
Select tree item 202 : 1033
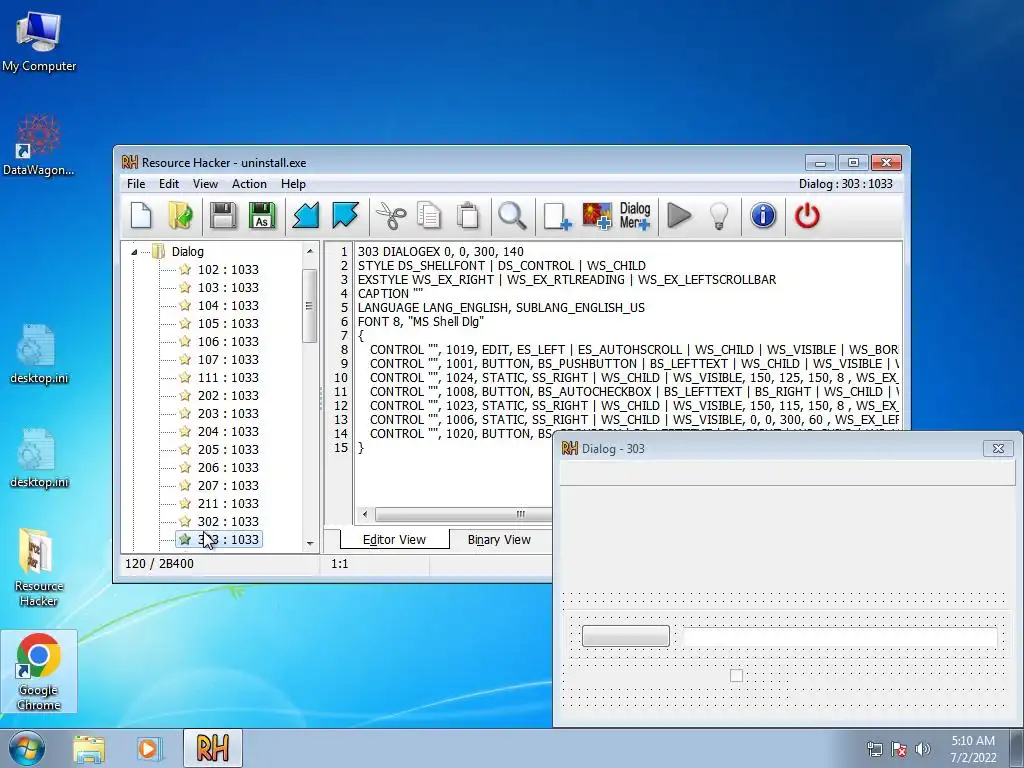pyautogui.click(x=228, y=396)
